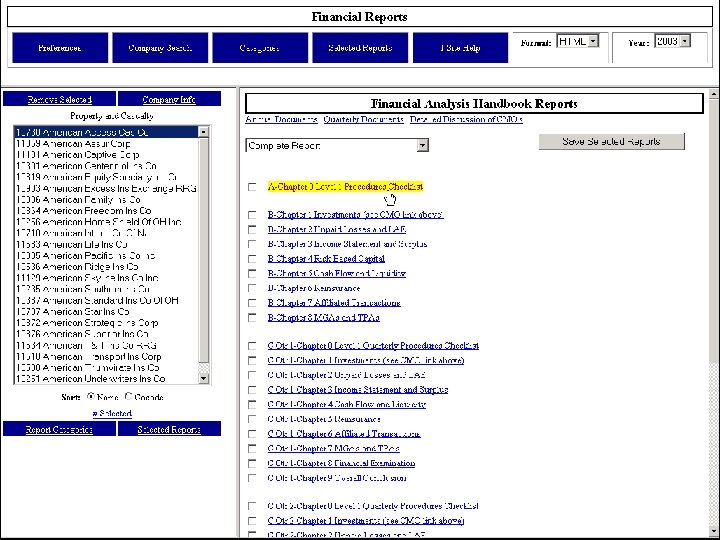720x540 pixels.
Task: Click company list scrollbar down arrow
Action: point(203,378)
